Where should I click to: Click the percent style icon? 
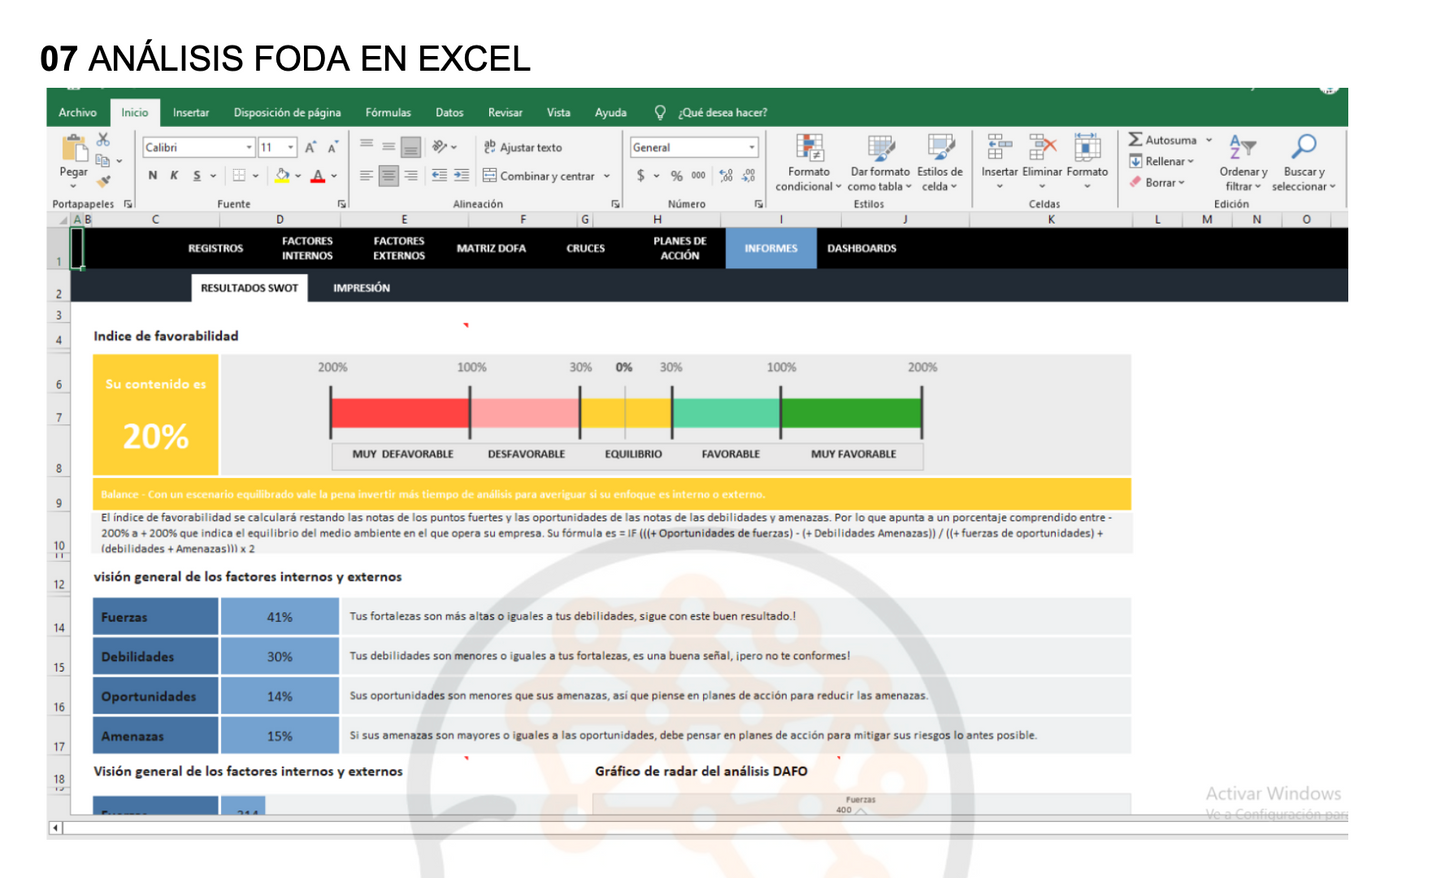coord(677,176)
